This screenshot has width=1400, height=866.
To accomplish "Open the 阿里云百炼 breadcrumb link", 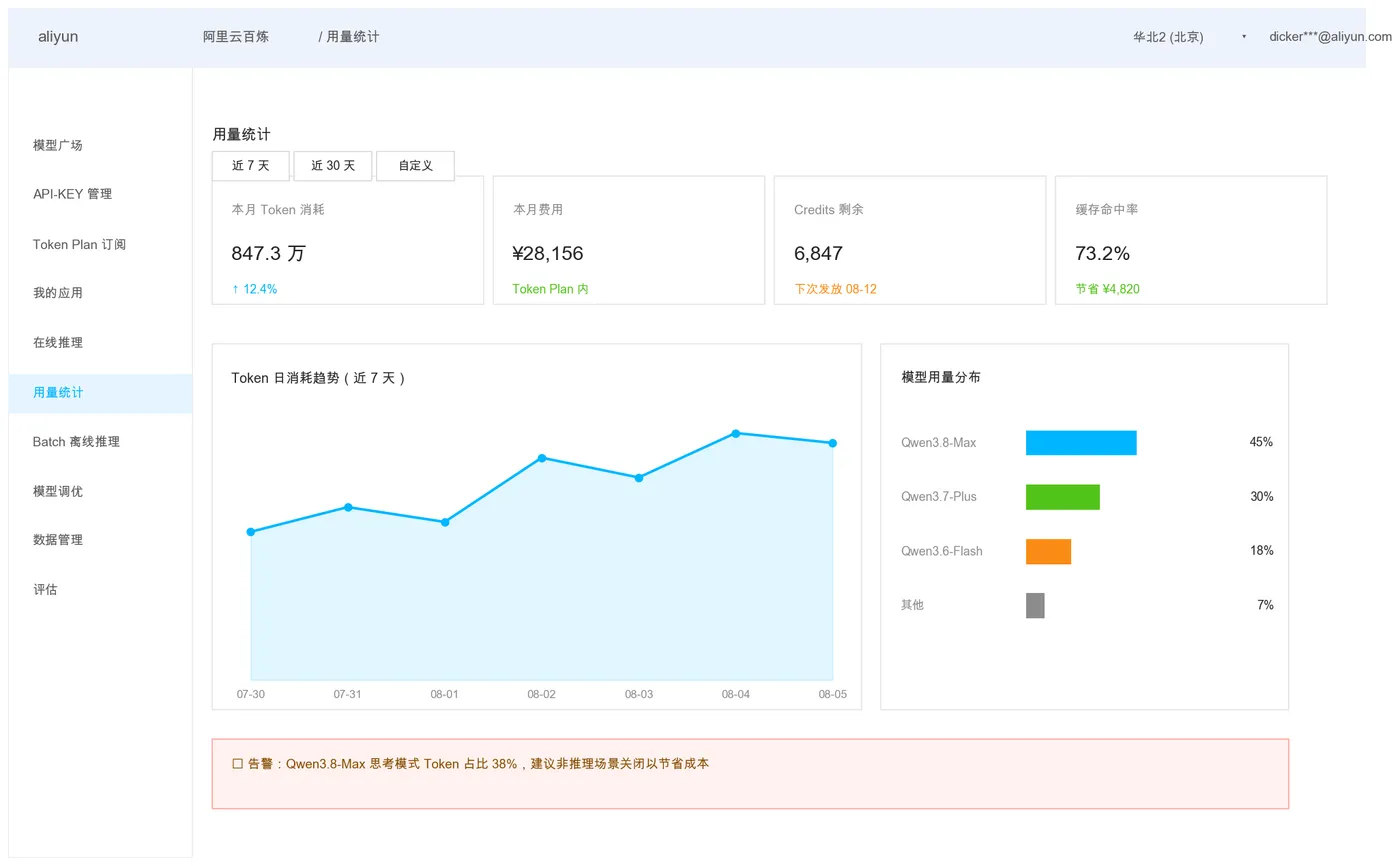I will click(236, 37).
